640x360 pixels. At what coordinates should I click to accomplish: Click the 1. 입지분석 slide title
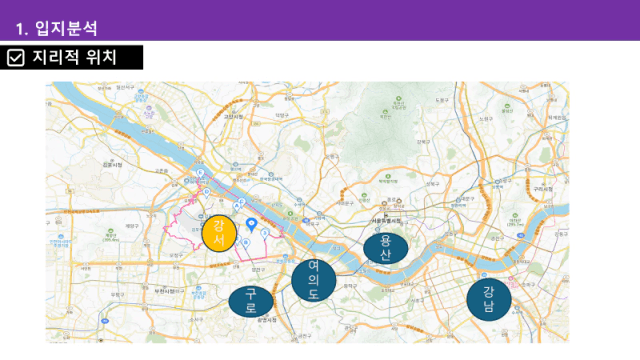[x=56, y=28]
